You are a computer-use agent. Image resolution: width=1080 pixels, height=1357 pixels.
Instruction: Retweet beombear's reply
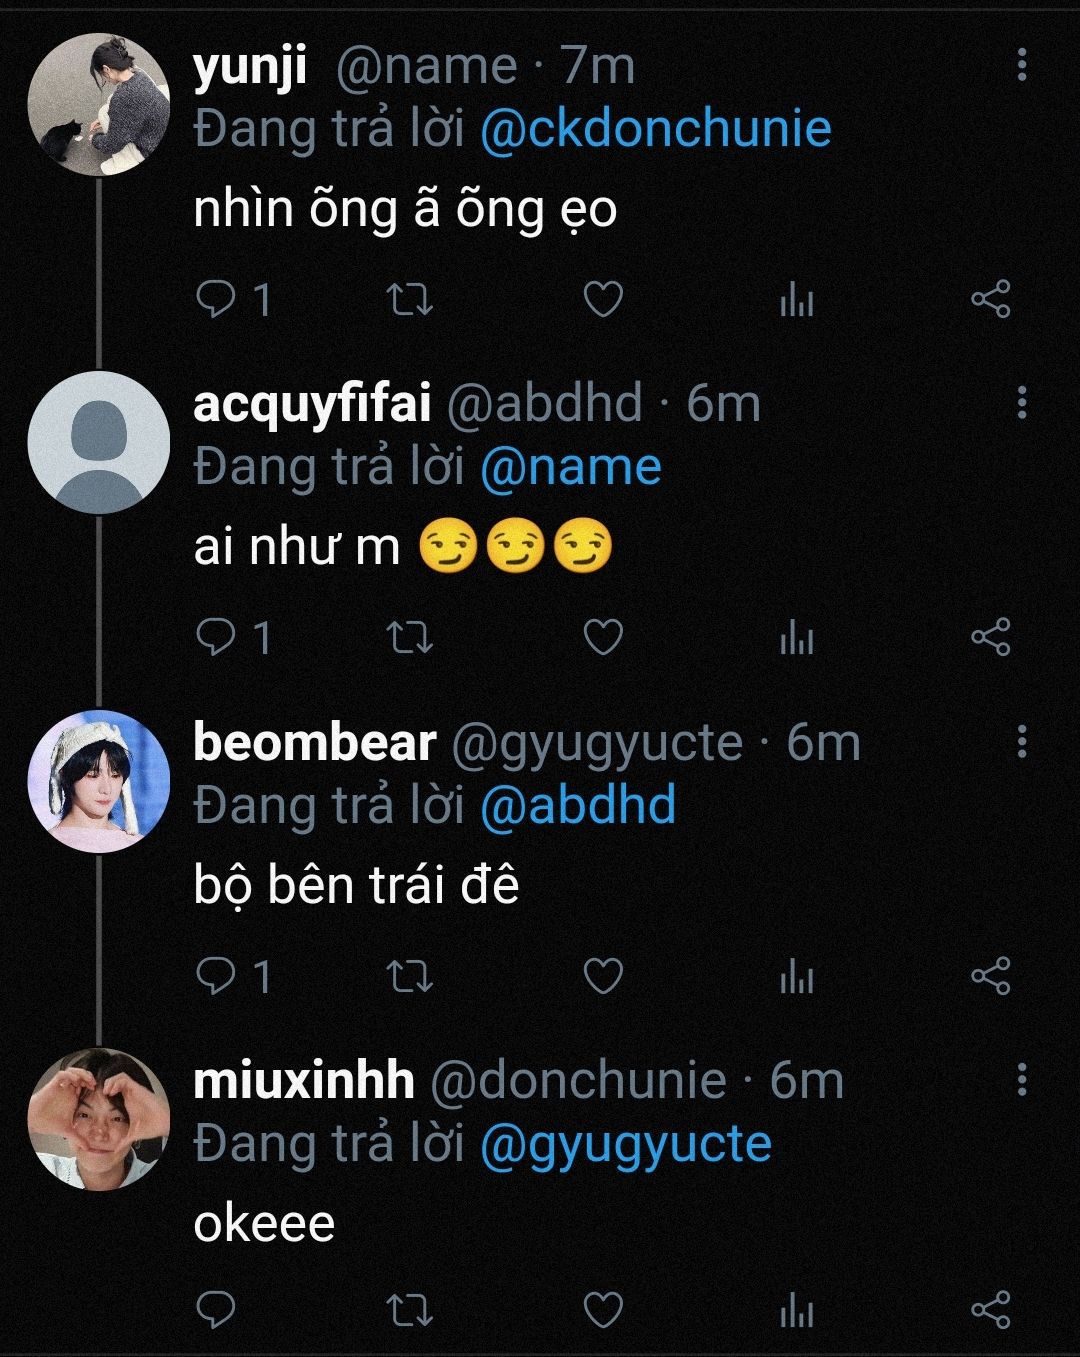409,976
